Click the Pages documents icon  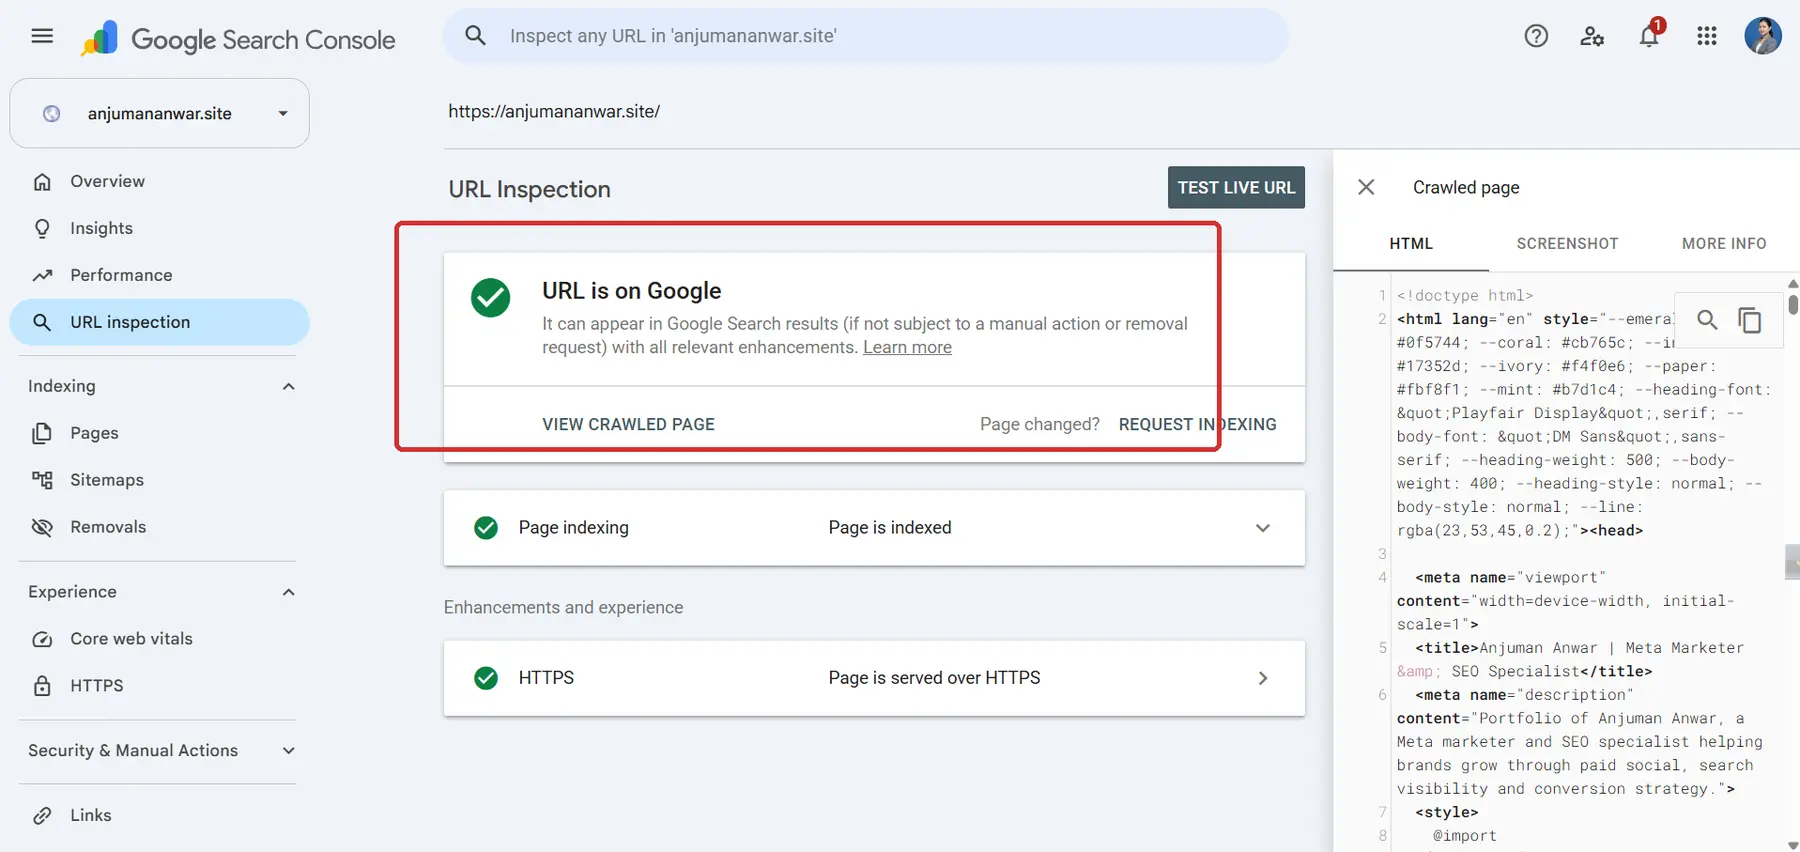point(42,433)
